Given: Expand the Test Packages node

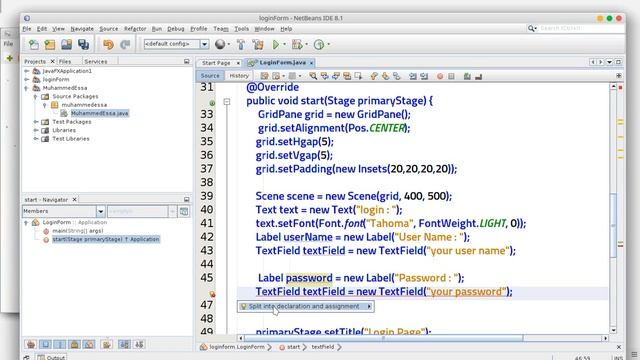Looking at the screenshot, I should coord(36,122).
